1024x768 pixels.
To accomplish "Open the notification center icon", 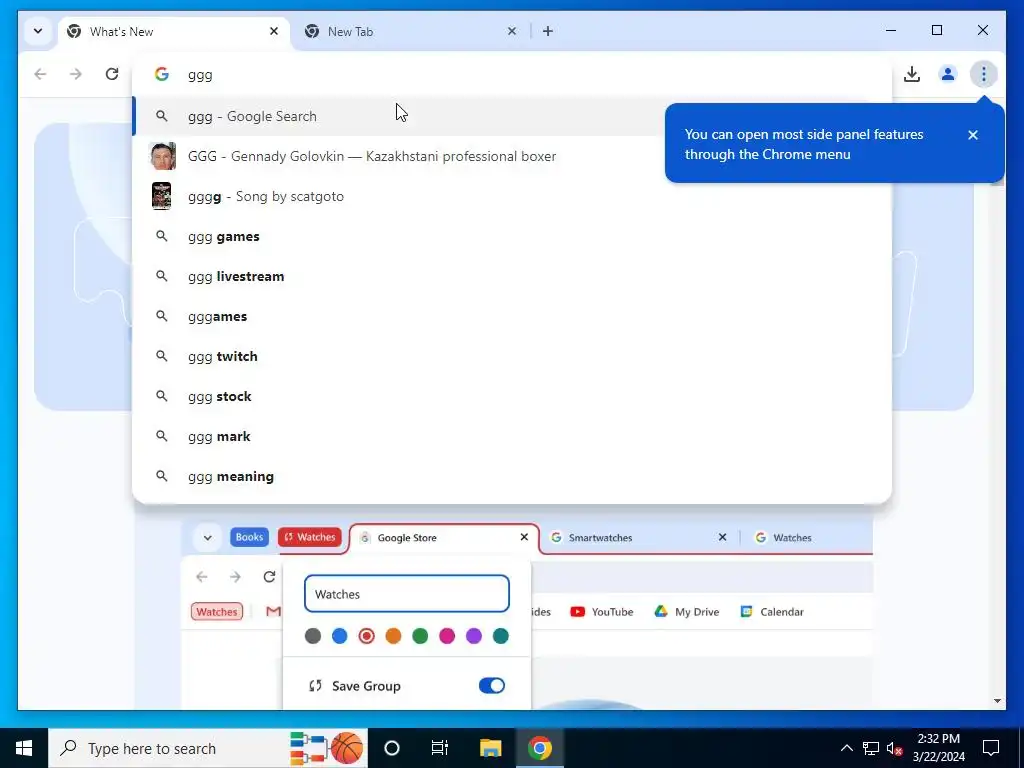I will [x=991, y=748].
